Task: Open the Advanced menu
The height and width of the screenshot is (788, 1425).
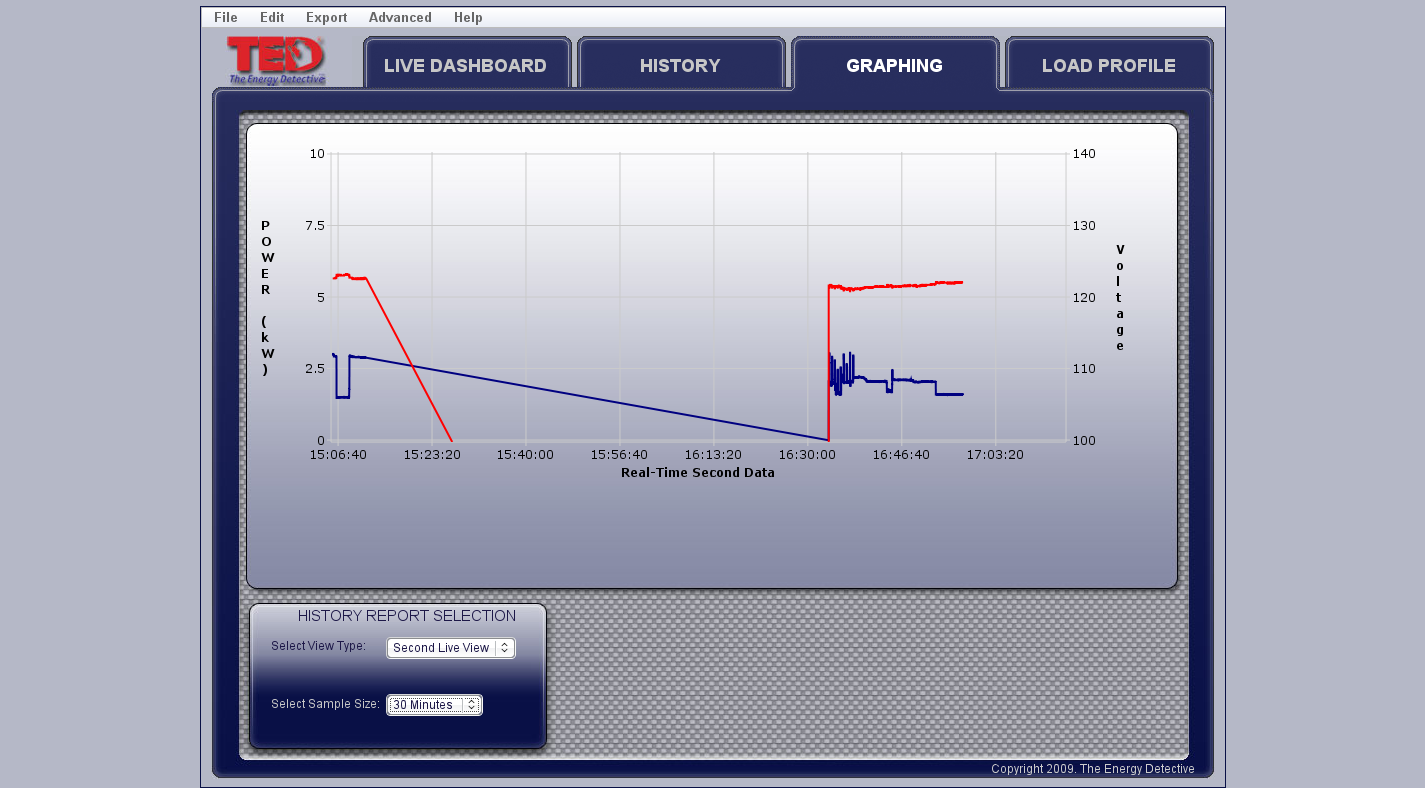Action: 400,17
